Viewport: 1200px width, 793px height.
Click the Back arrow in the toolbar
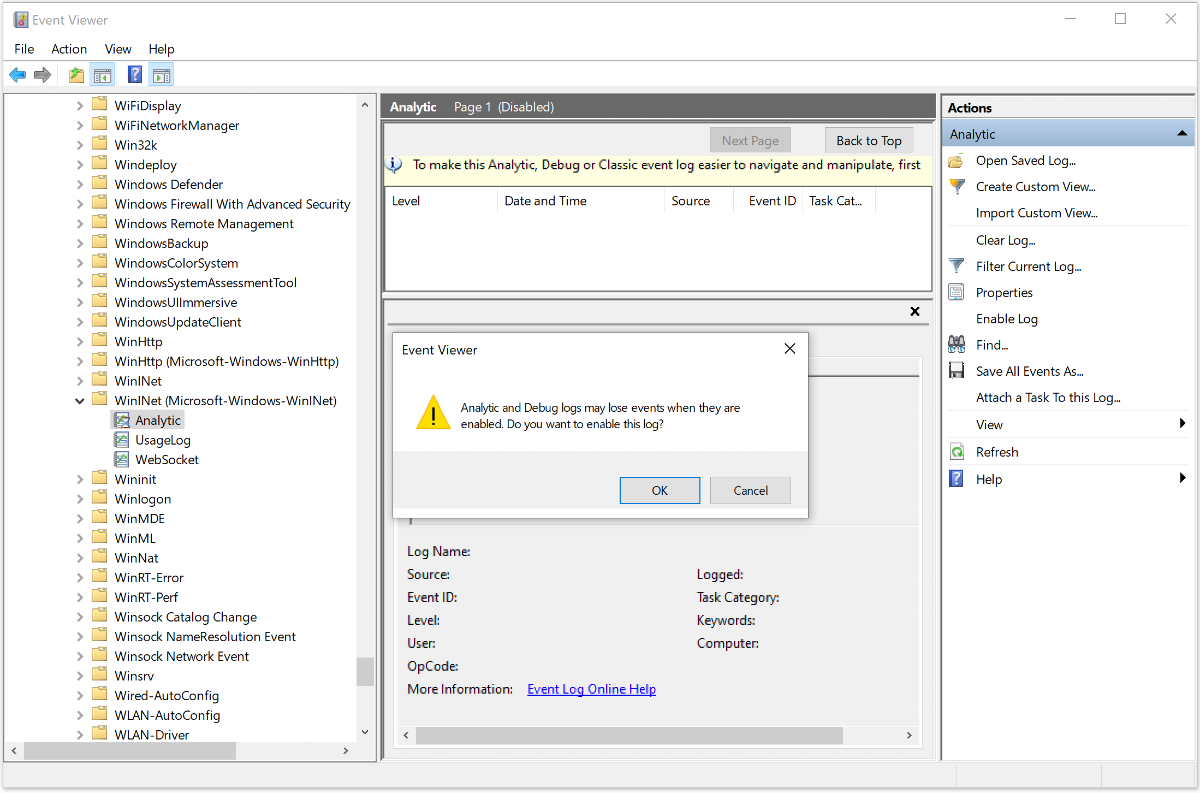pos(18,75)
